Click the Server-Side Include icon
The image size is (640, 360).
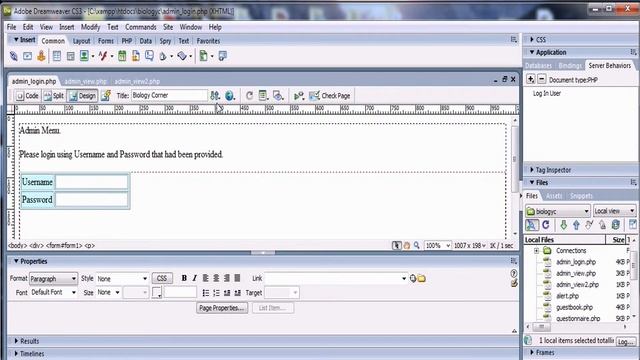136,56
